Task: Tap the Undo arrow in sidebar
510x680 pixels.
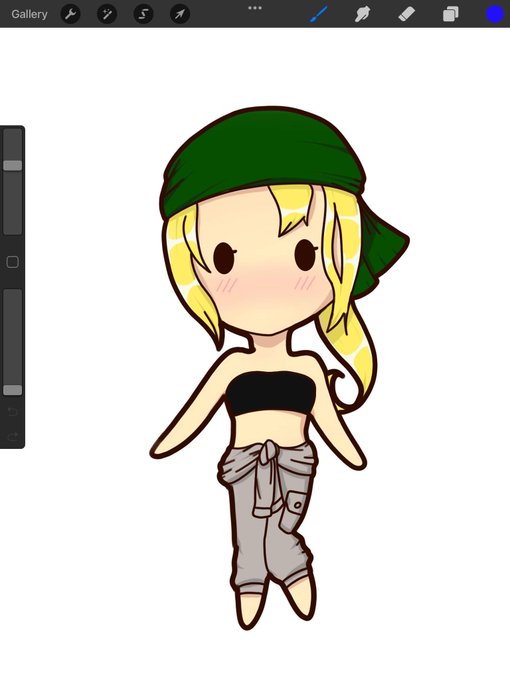Action: pyautogui.click(x=13, y=412)
